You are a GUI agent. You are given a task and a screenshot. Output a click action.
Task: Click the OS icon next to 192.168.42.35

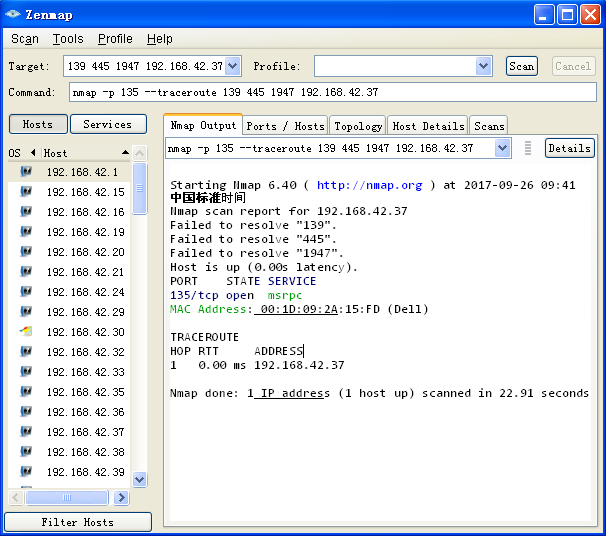pos(26,392)
